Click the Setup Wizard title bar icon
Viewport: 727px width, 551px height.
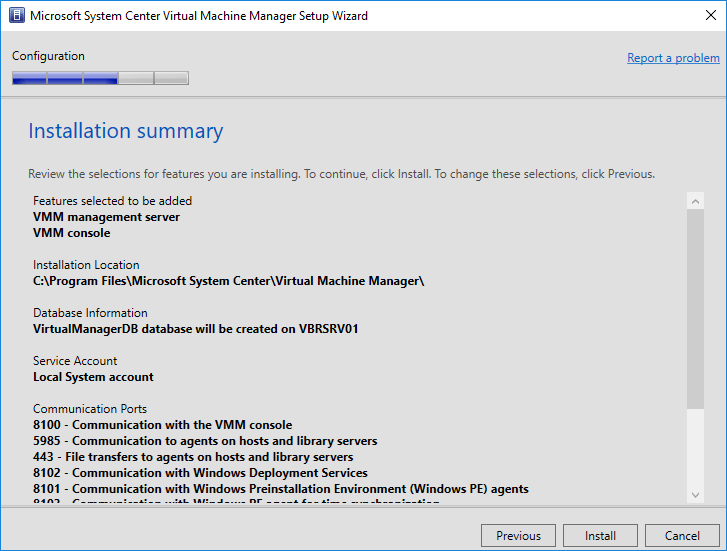tap(17, 15)
